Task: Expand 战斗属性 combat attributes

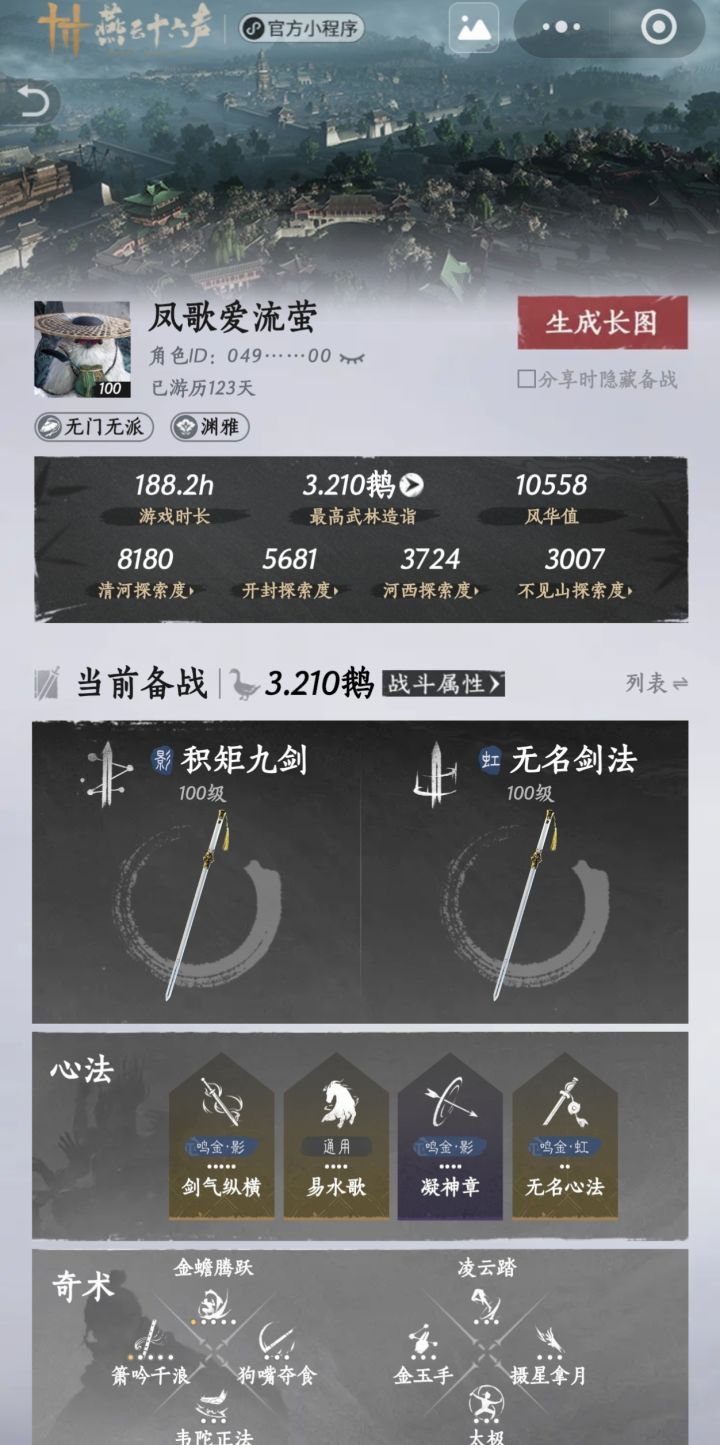Action: (x=443, y=683)
